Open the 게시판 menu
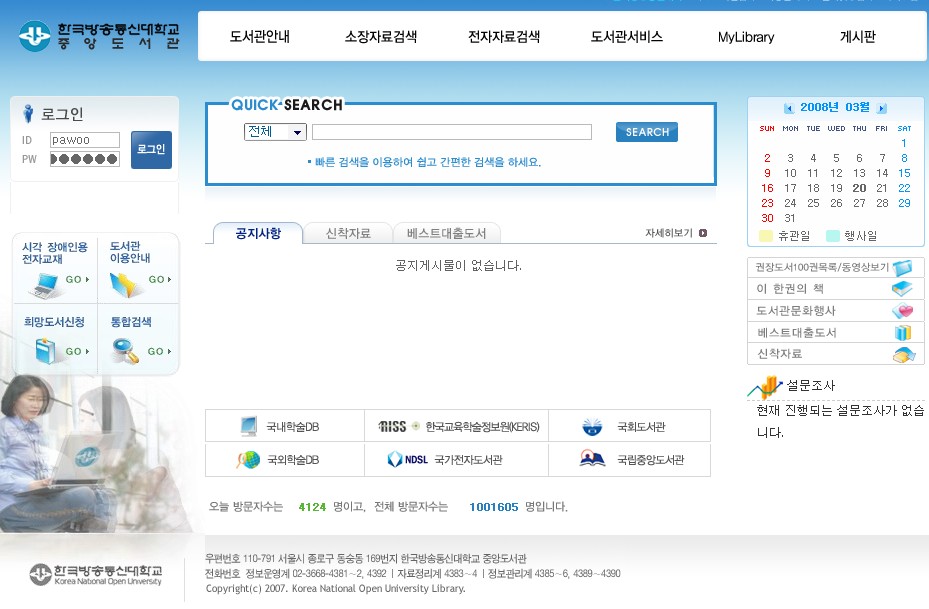929x609 pixels. [x=857, y=37]
